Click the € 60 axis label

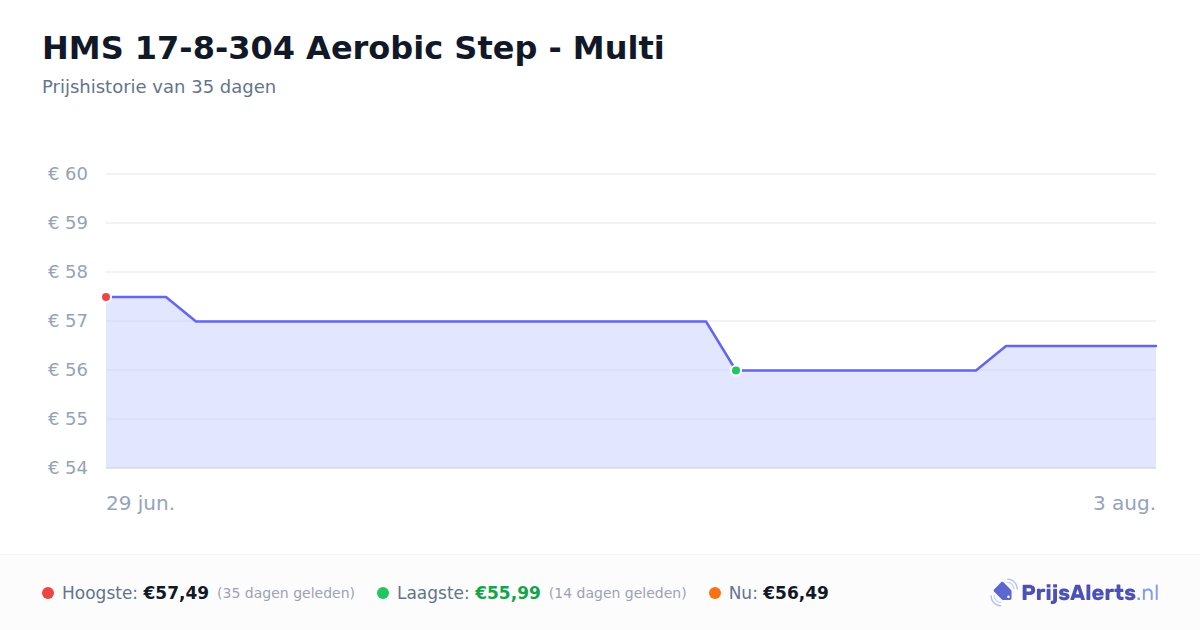(x=68, y=174)
